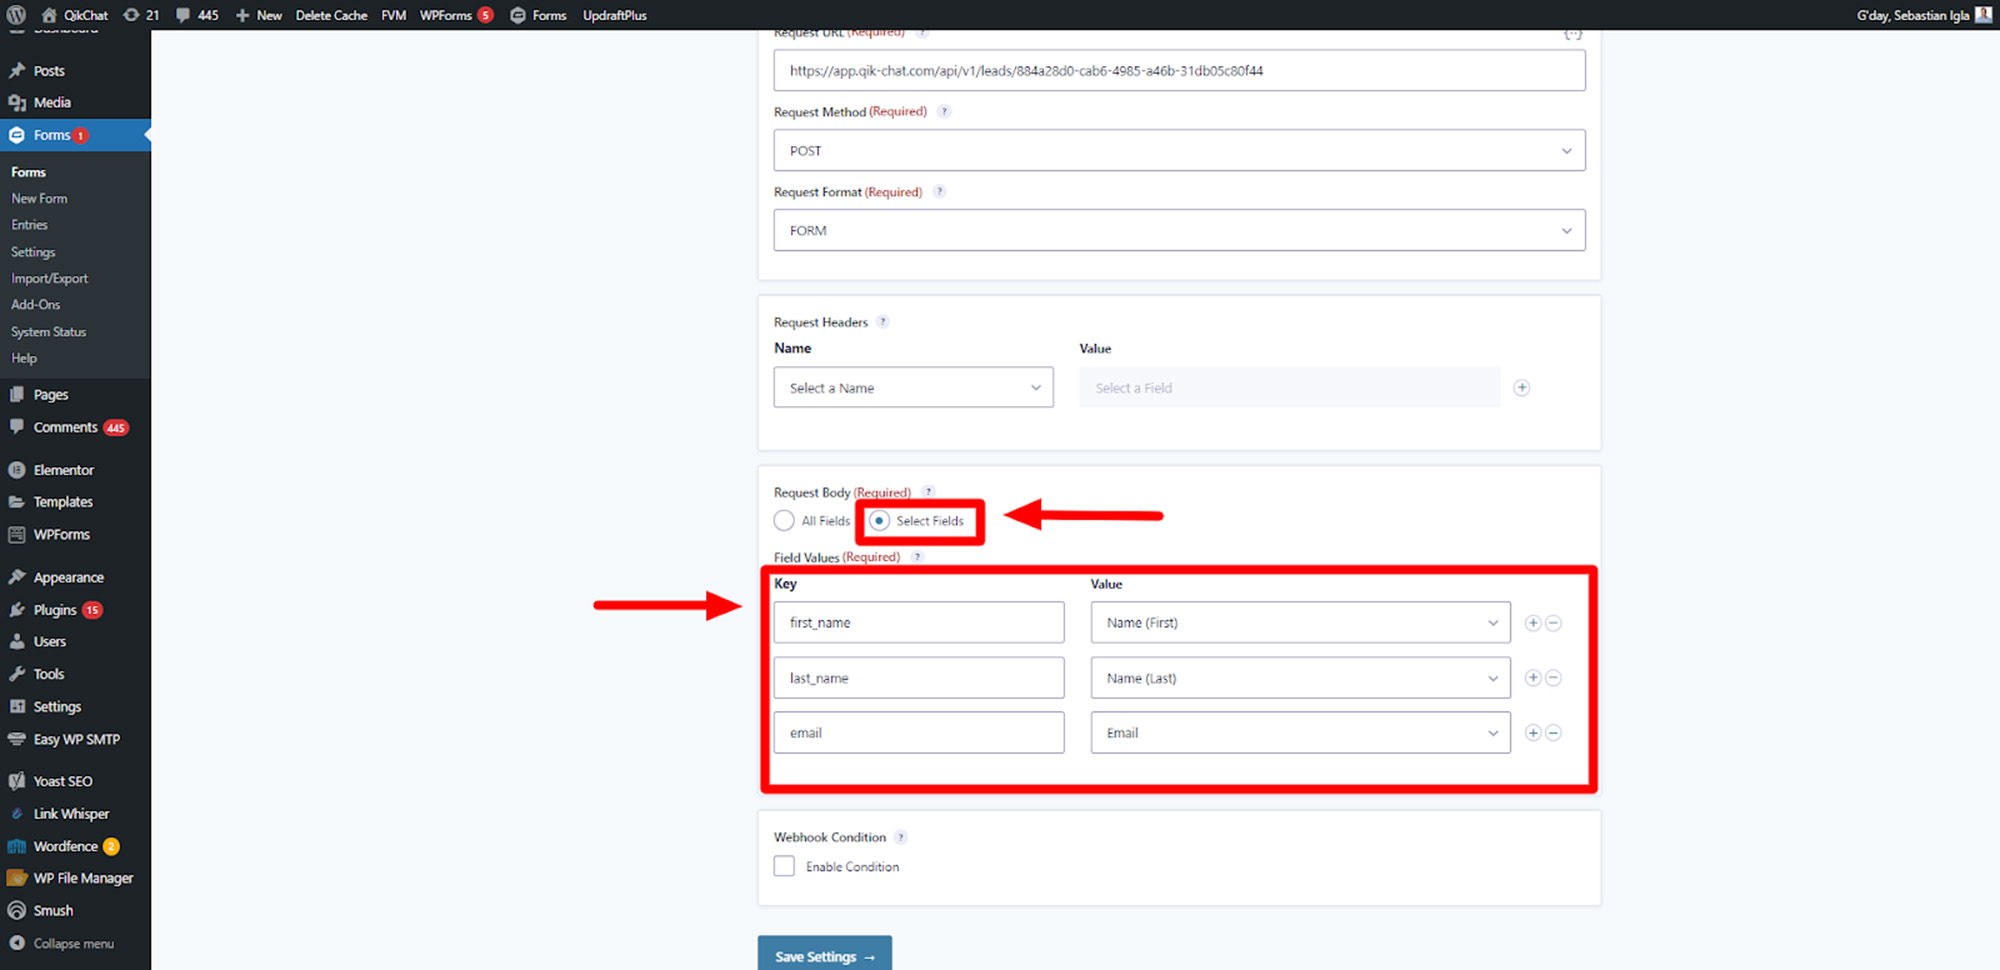Open the Request Method POST dropdown
Image resolution: width=2000 pixels, height=970 pixels.
pos(1178,151)
